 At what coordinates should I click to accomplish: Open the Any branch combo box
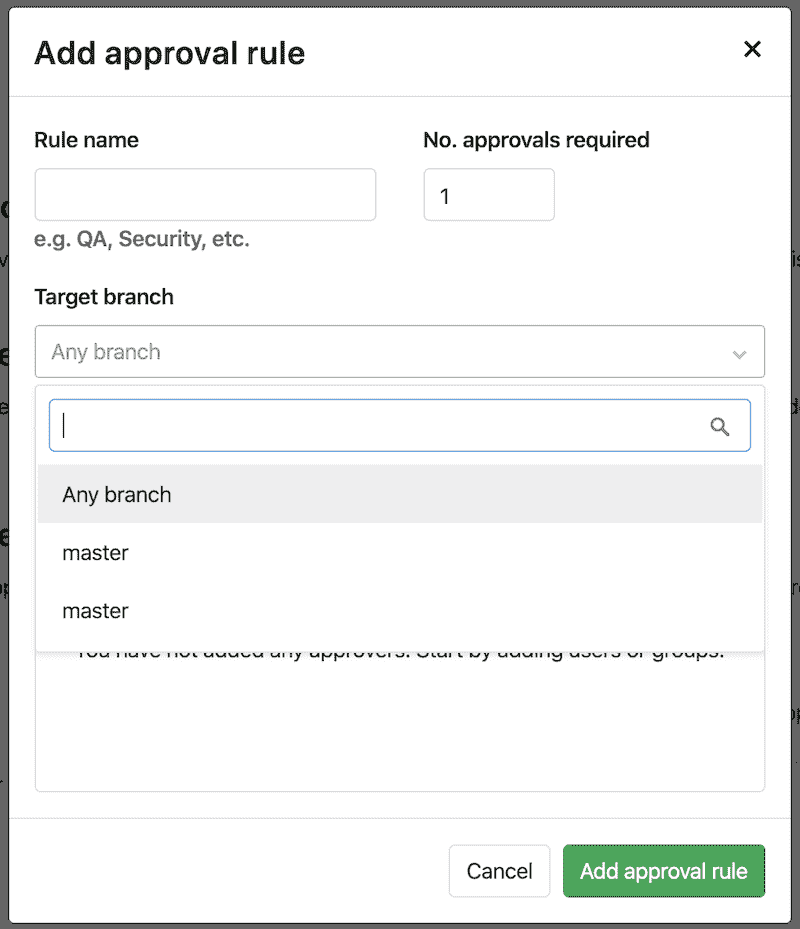pyautogui.click(x=380, y=352)
